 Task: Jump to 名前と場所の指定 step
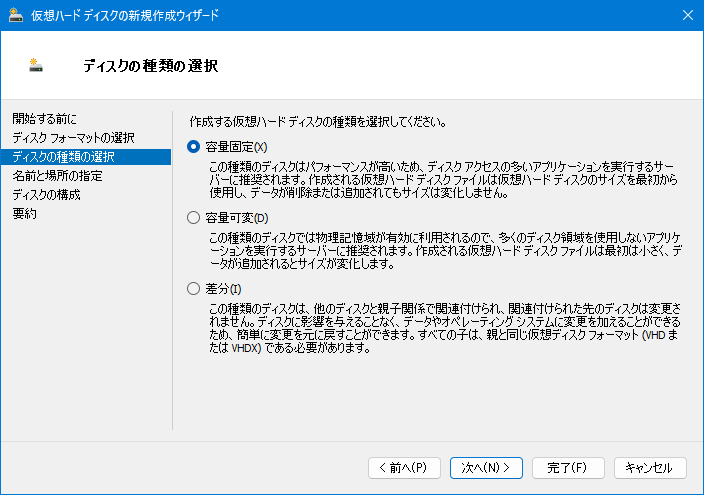57,176
